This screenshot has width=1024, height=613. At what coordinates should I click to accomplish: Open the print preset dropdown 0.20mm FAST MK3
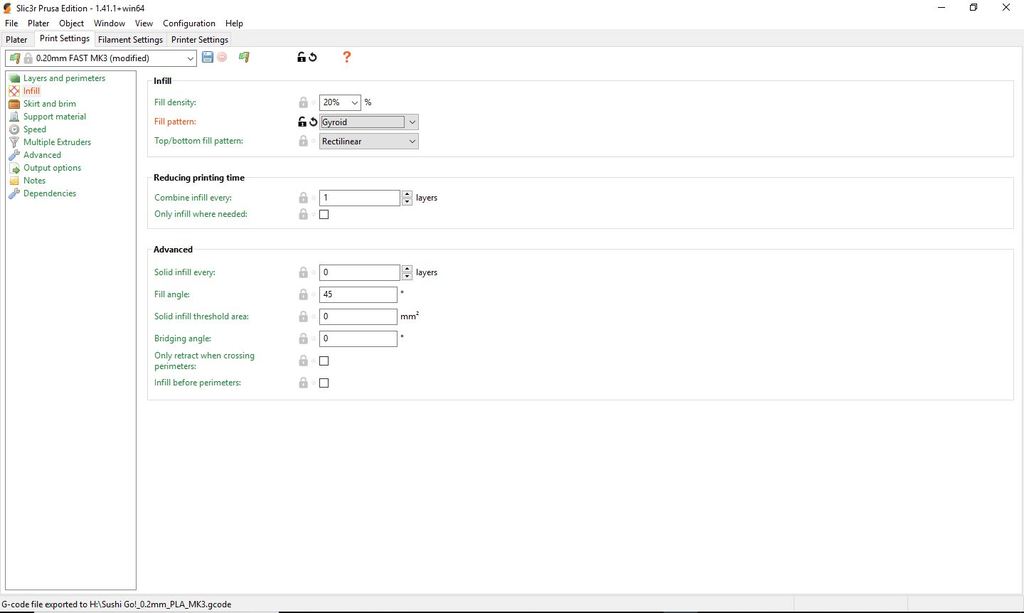[x=101, y=58]
